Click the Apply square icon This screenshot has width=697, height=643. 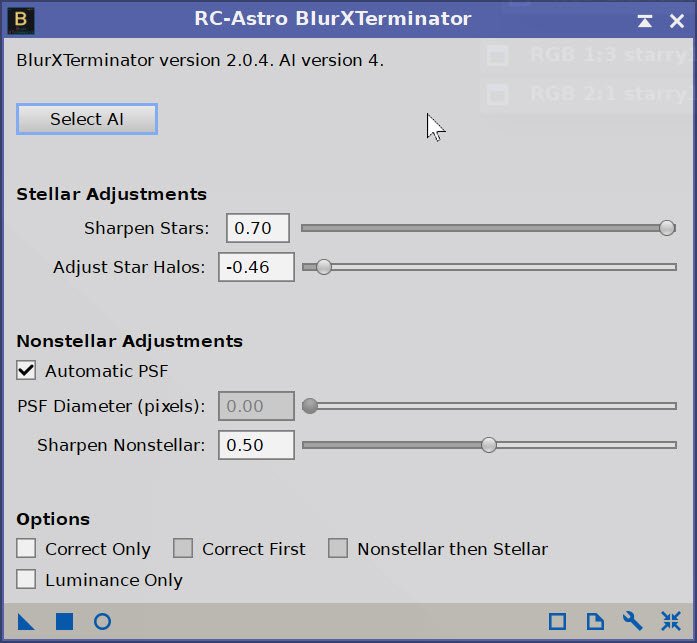pos(64,621)
